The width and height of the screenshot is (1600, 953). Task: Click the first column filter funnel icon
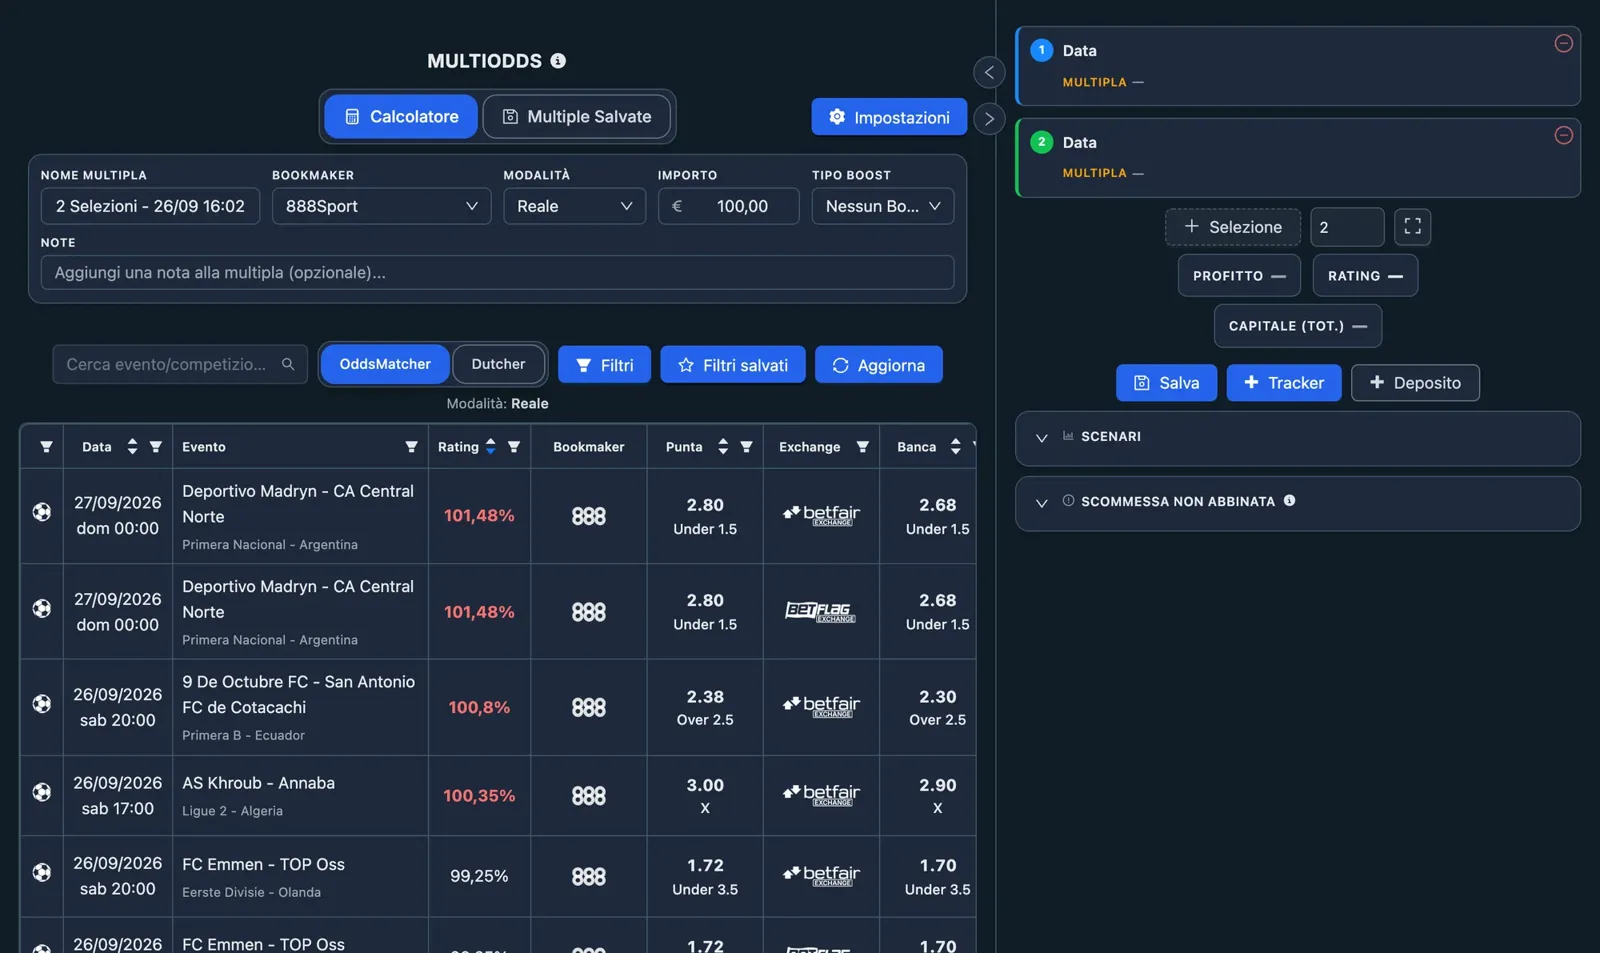click(x=46, y=447)
